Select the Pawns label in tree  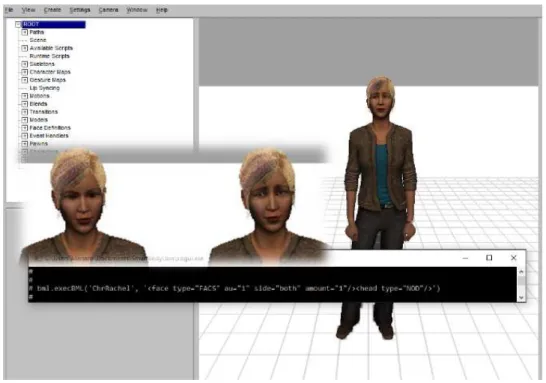tap(38, 144)
